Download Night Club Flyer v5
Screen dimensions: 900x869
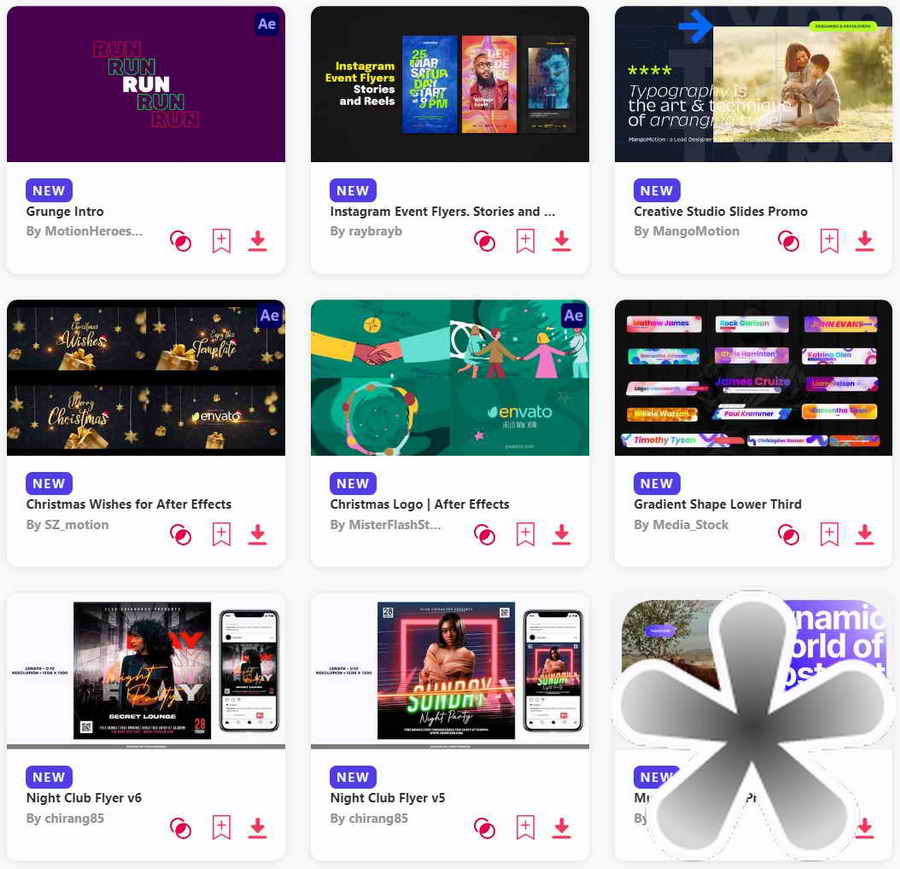point(561,828)
